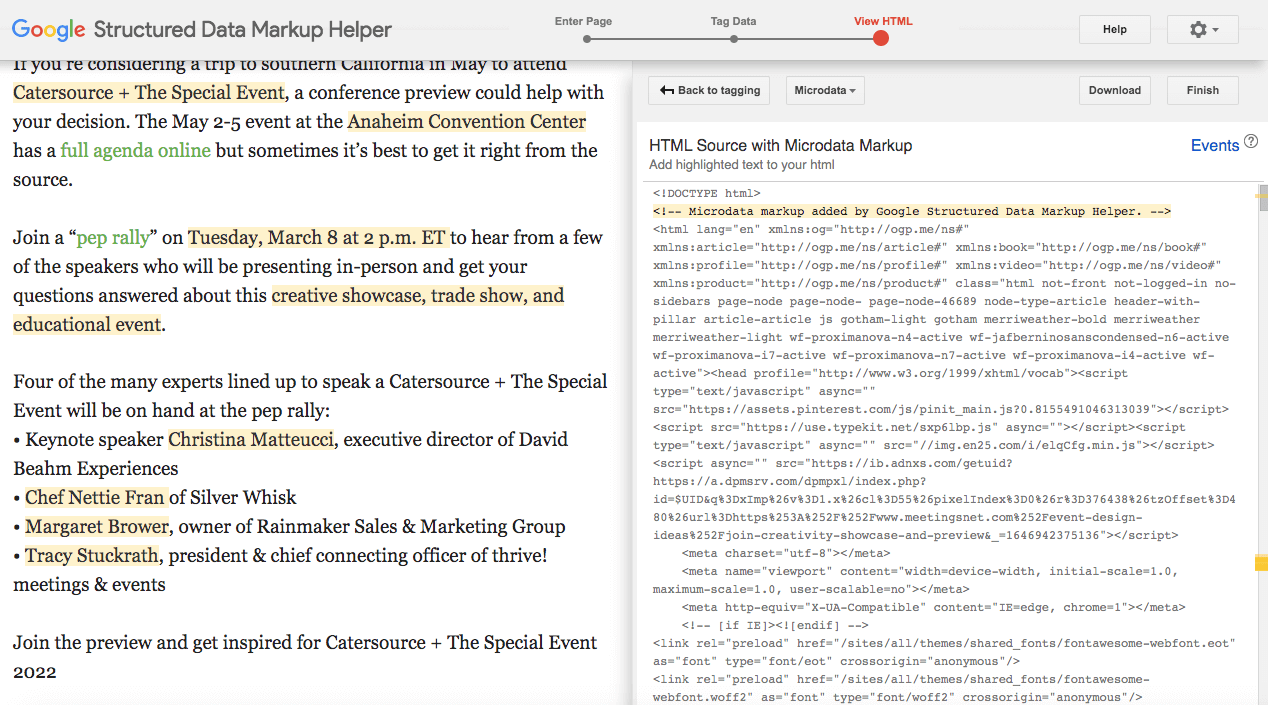
Task: Click the Finish button
Action: click(x=1202, y=90)
